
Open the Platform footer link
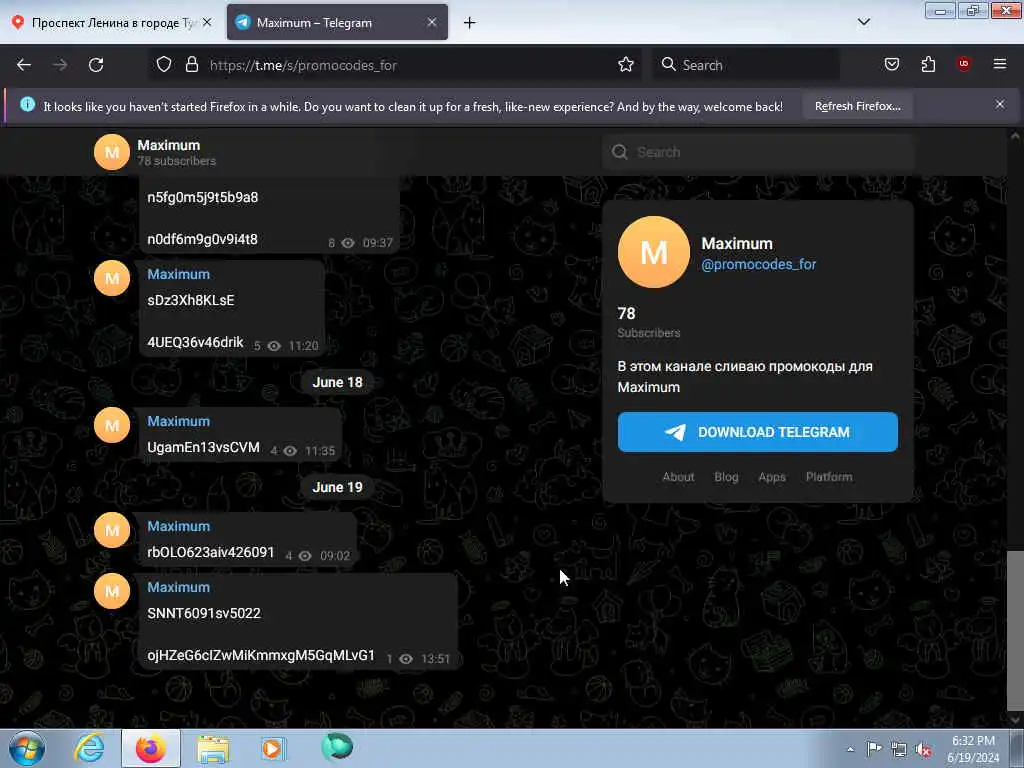pyautogui.click(x=829, y=477)
